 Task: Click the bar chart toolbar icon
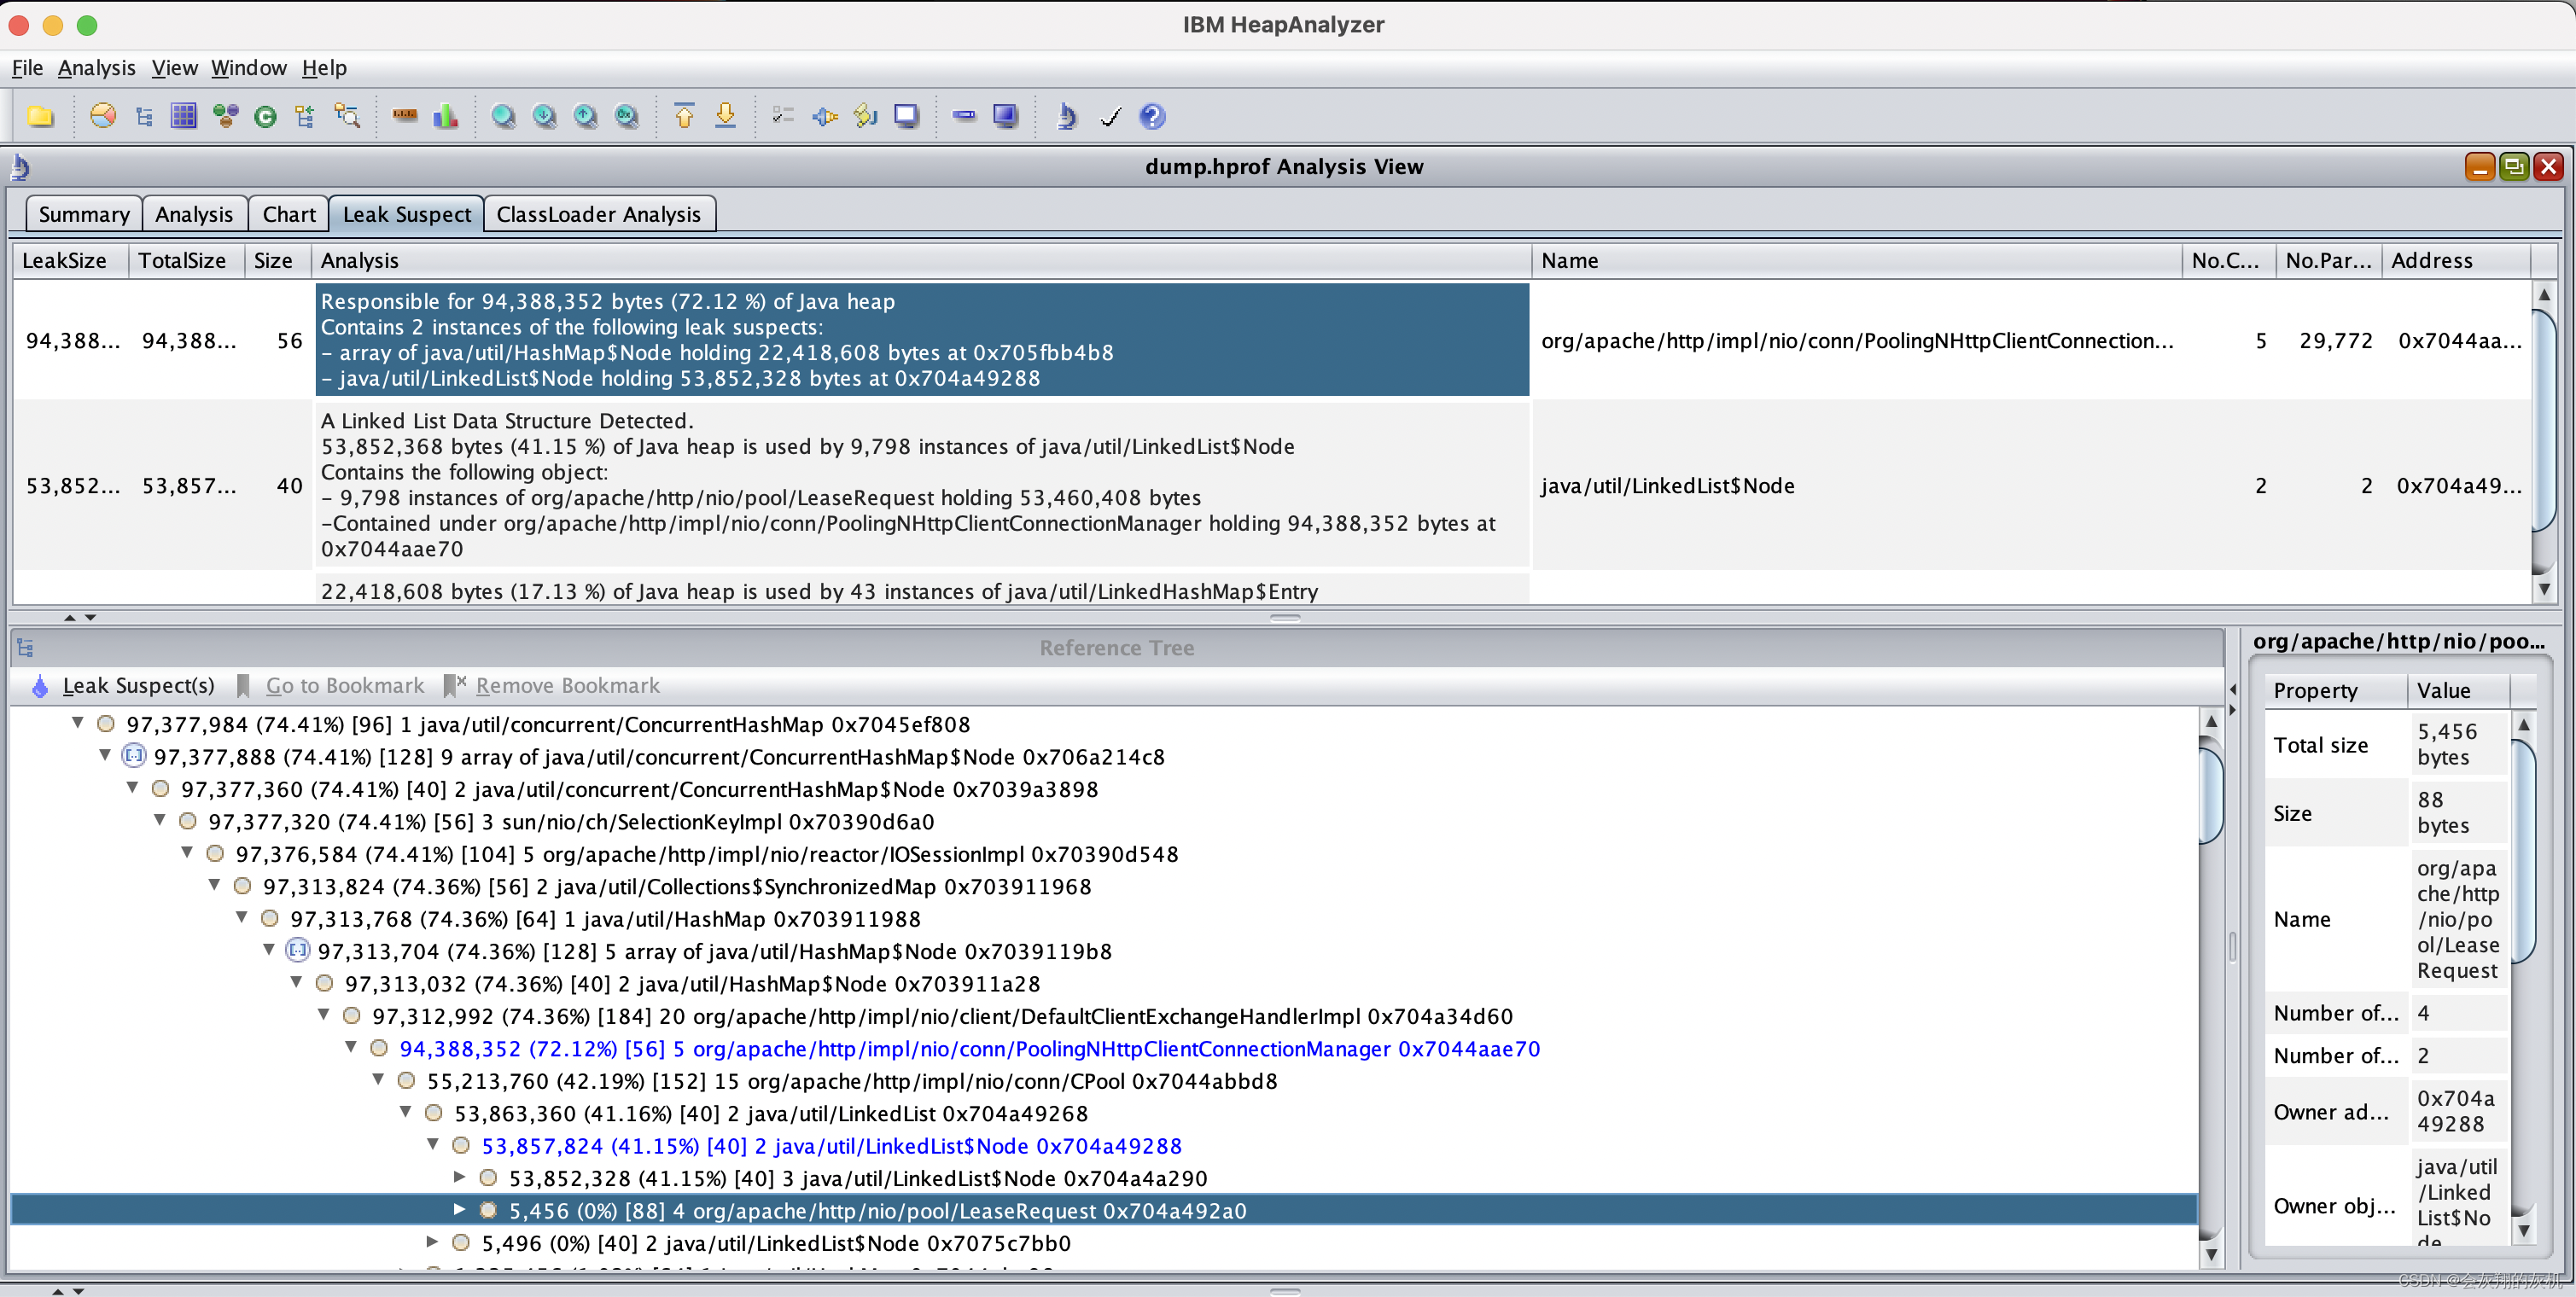(445, 116)
